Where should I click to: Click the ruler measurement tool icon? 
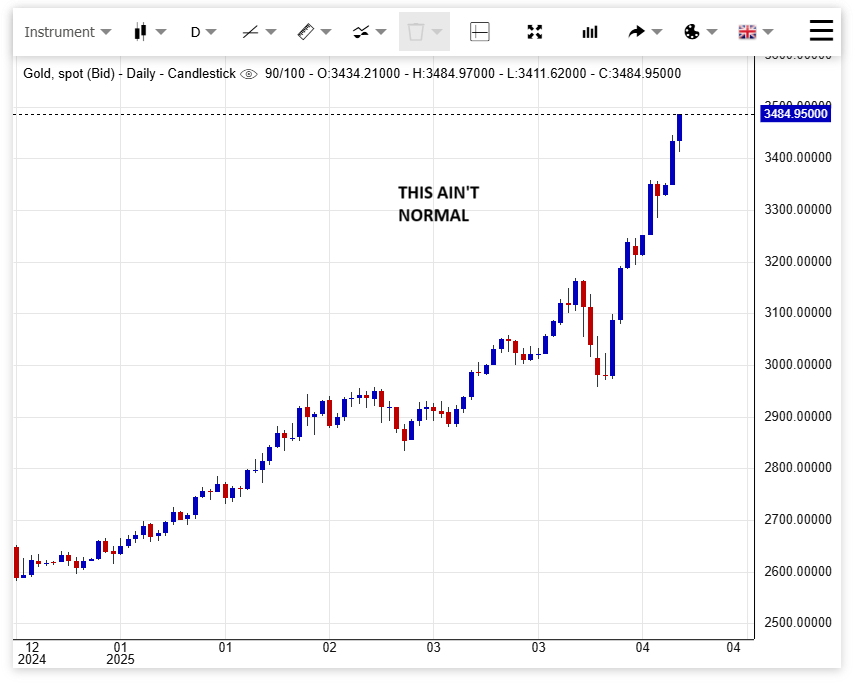point(306,32)
